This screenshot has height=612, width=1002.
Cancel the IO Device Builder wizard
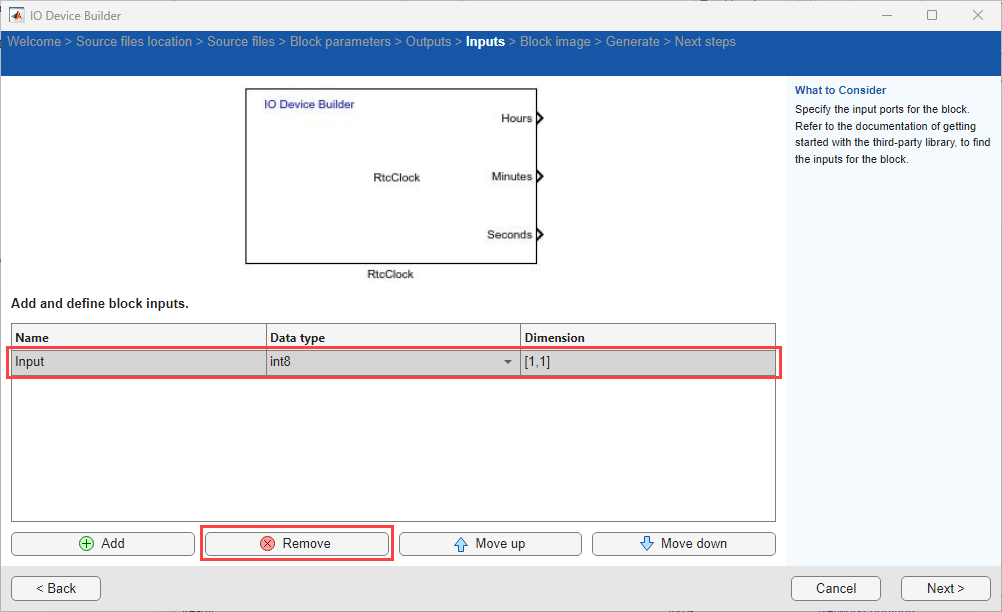pyautogui.click(x=835, y=588)
